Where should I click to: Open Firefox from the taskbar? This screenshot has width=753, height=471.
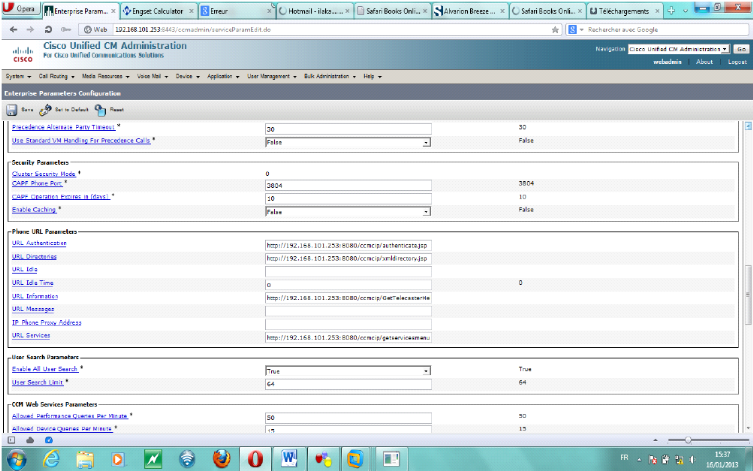(x=221, y=459)
